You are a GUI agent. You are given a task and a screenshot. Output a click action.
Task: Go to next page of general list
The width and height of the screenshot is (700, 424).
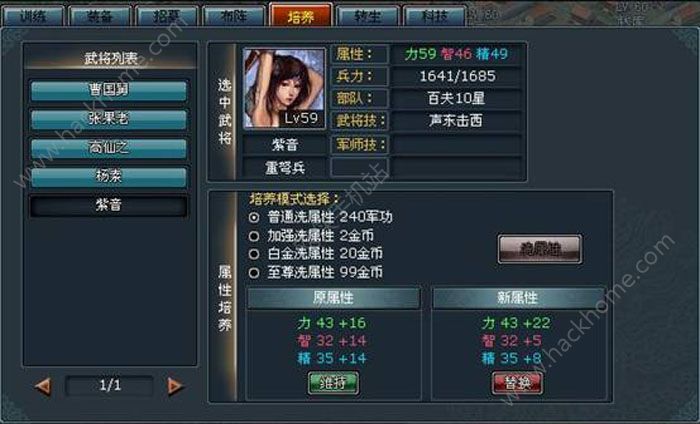click(x=175, y=386)
